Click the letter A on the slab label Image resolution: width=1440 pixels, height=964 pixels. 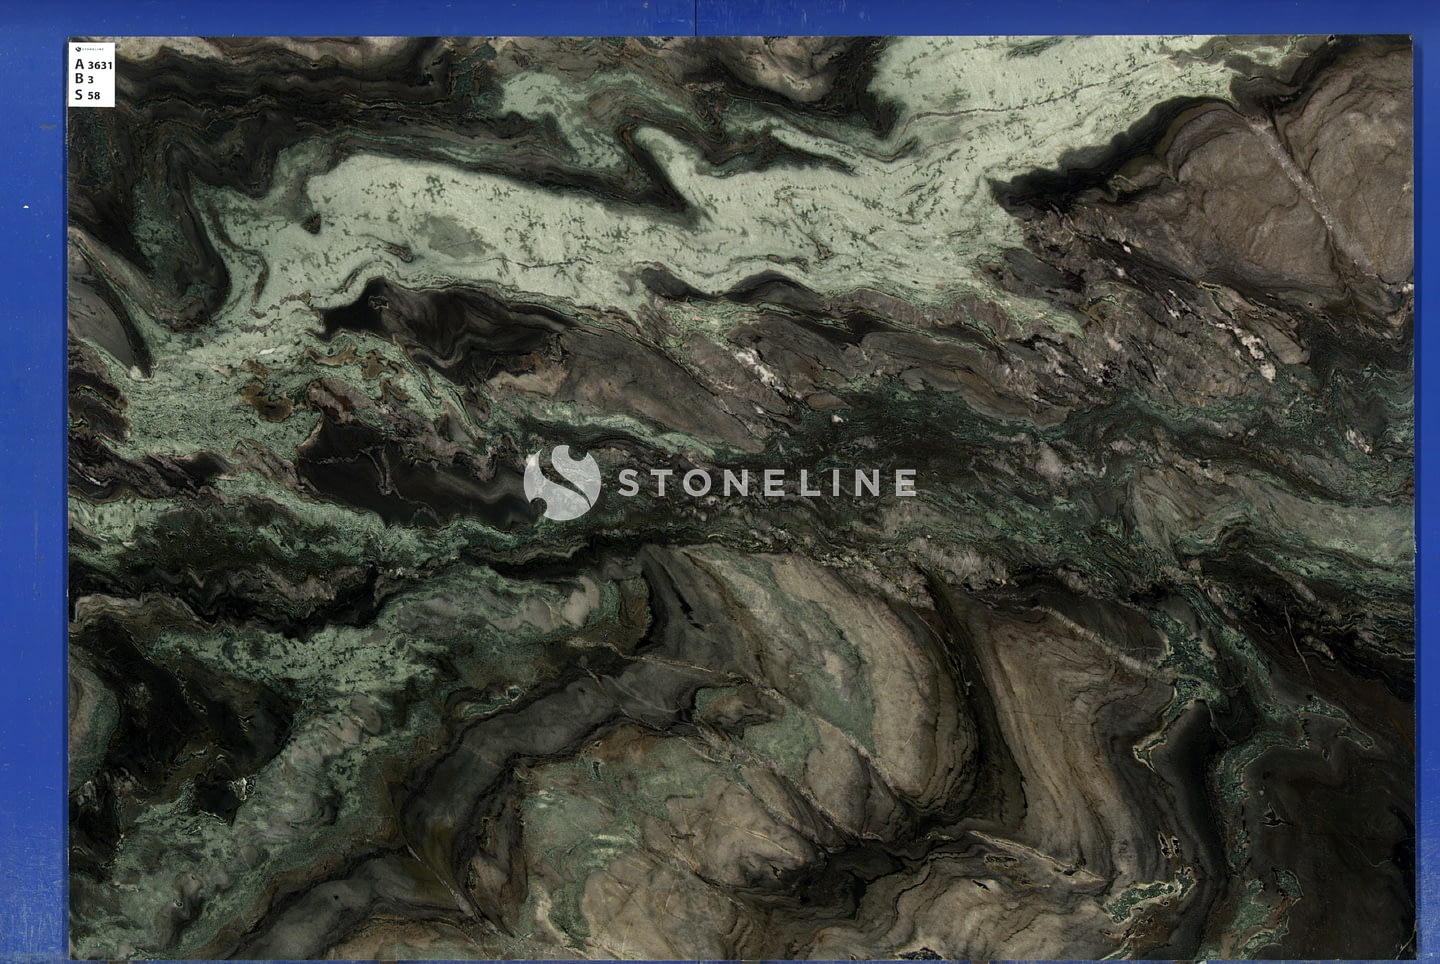tap(79, 64)
